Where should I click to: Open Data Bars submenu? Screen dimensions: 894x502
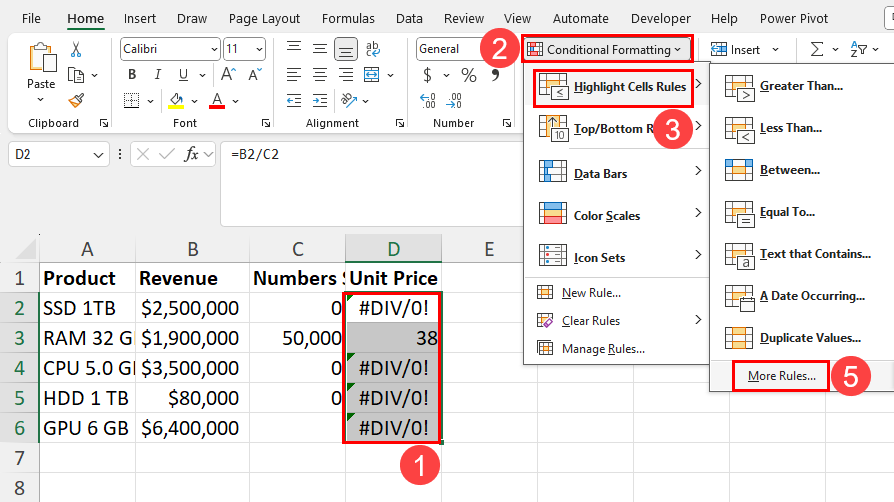(x=616, y=171)
